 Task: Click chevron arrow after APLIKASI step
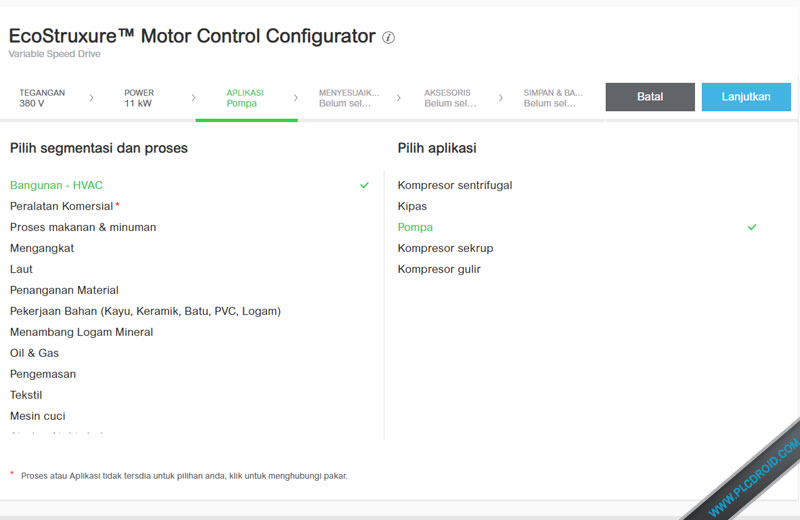[295, 97]
